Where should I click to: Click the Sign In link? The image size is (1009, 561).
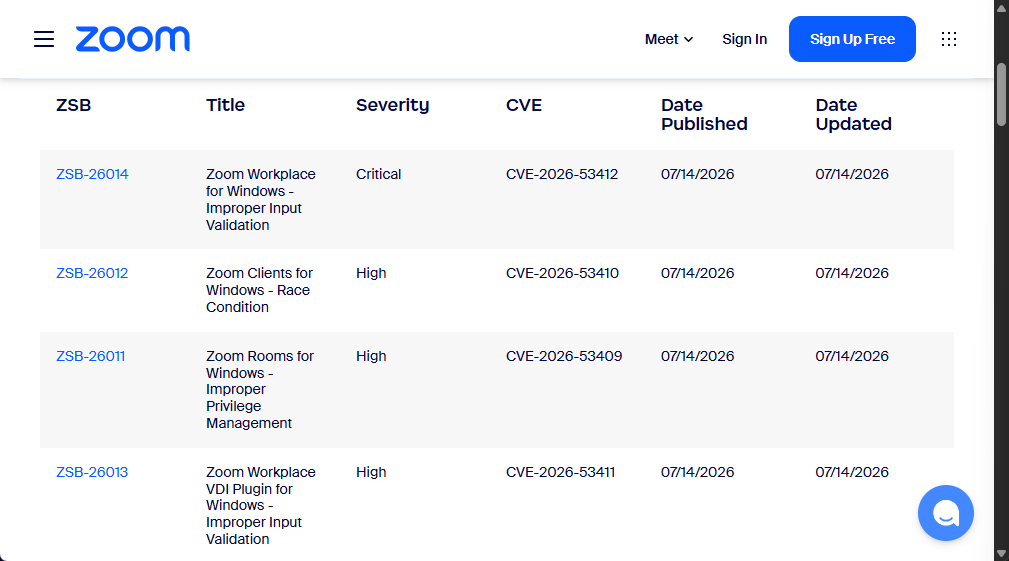pos(745,39)
